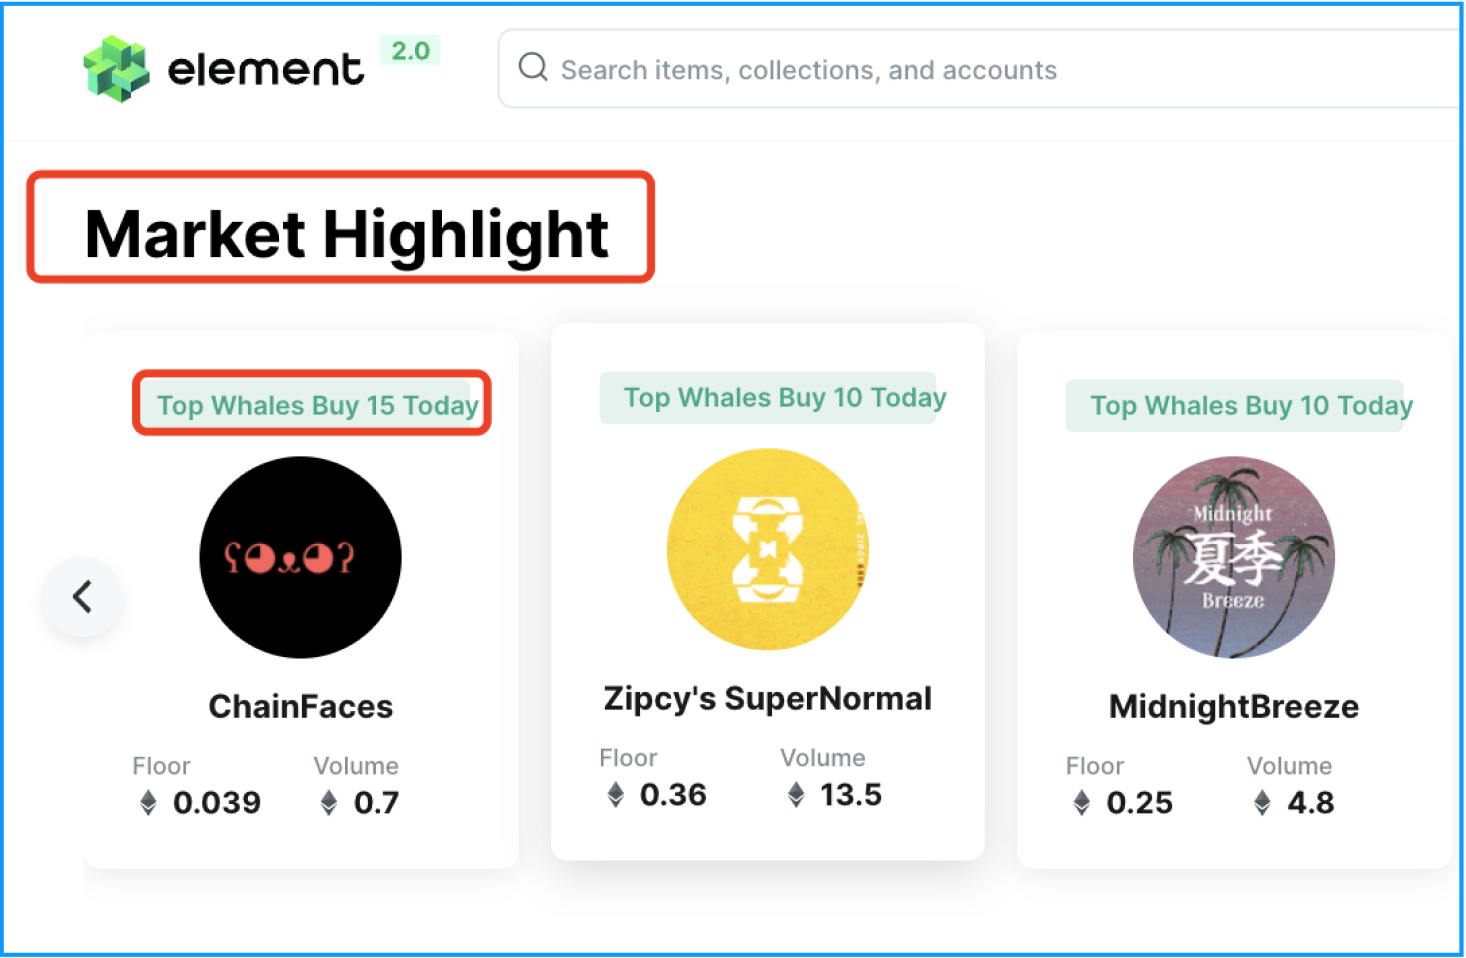This screenshot has height=958, width=1466.
Task: Click the element wordmark text
Action: 265,70
